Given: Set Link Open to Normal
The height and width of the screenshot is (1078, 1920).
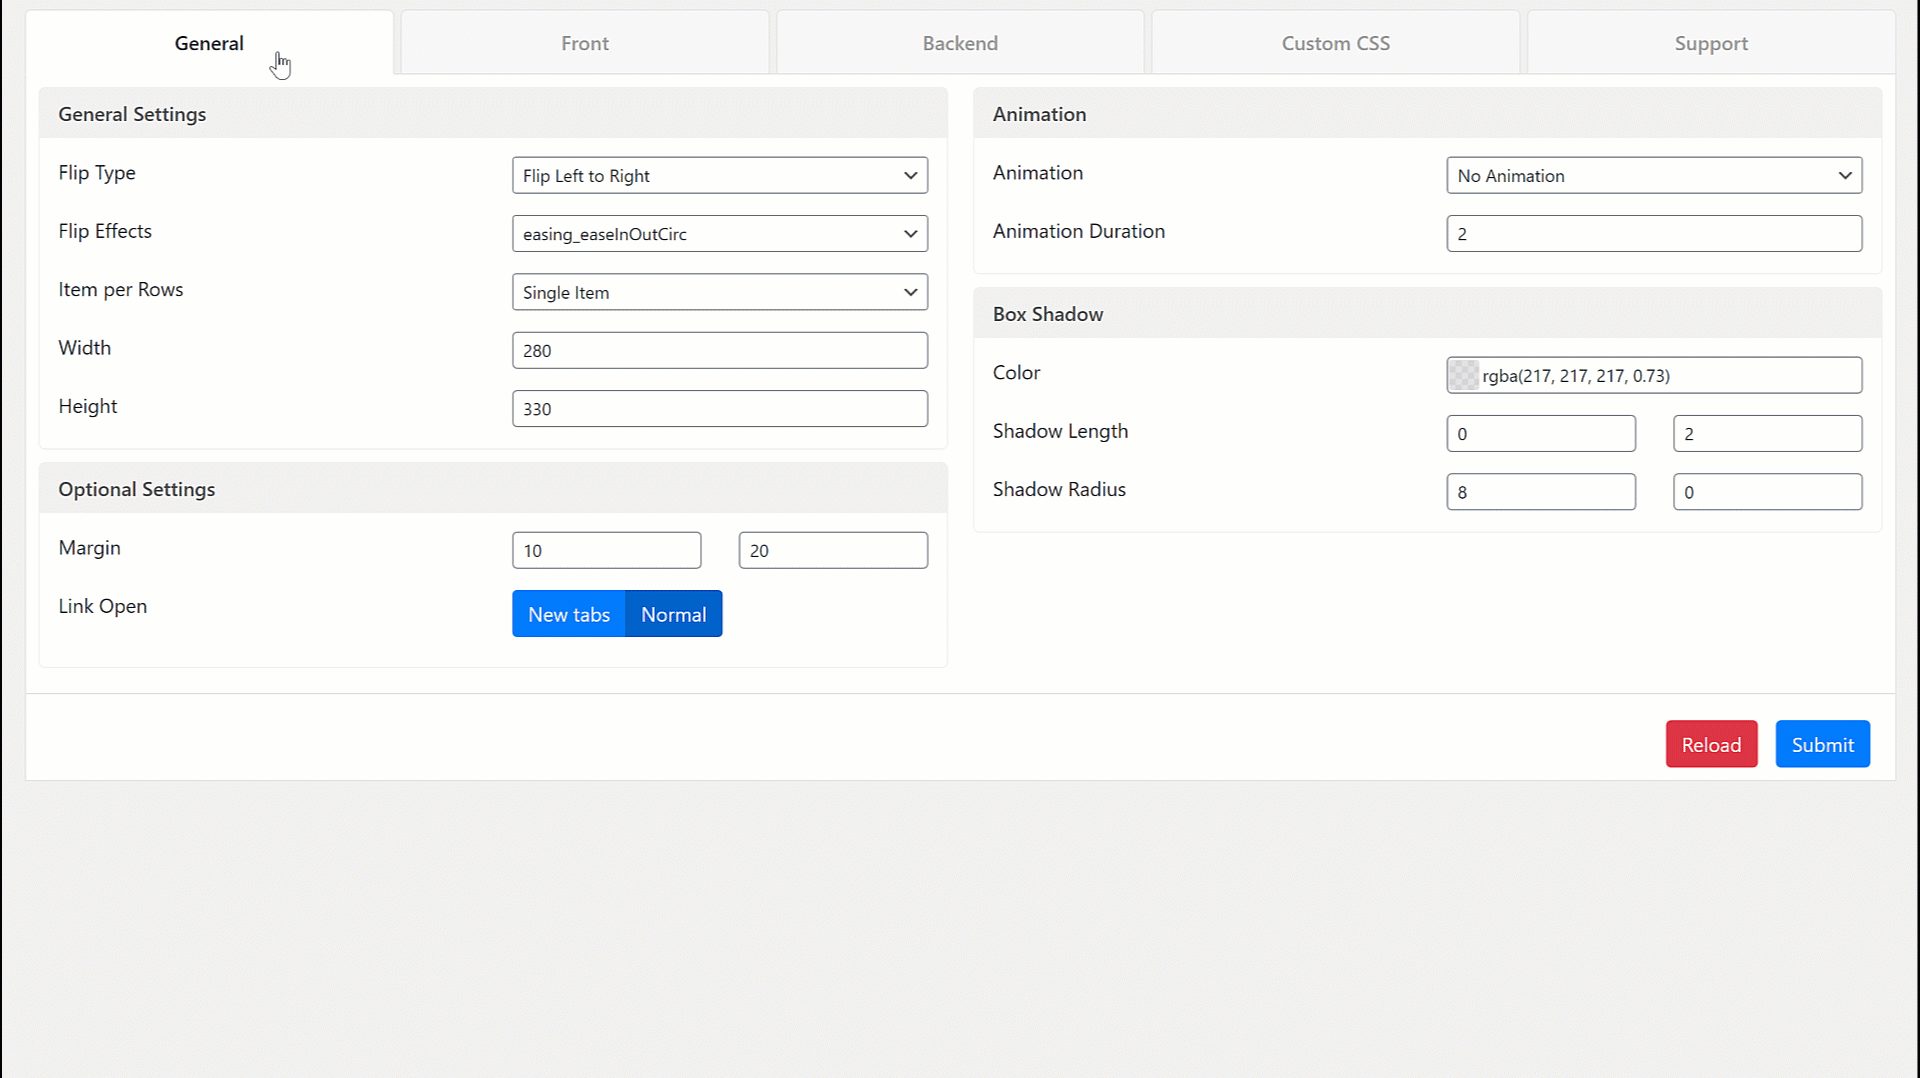Looking at the screenshot, I should click(x=674, y=614).
